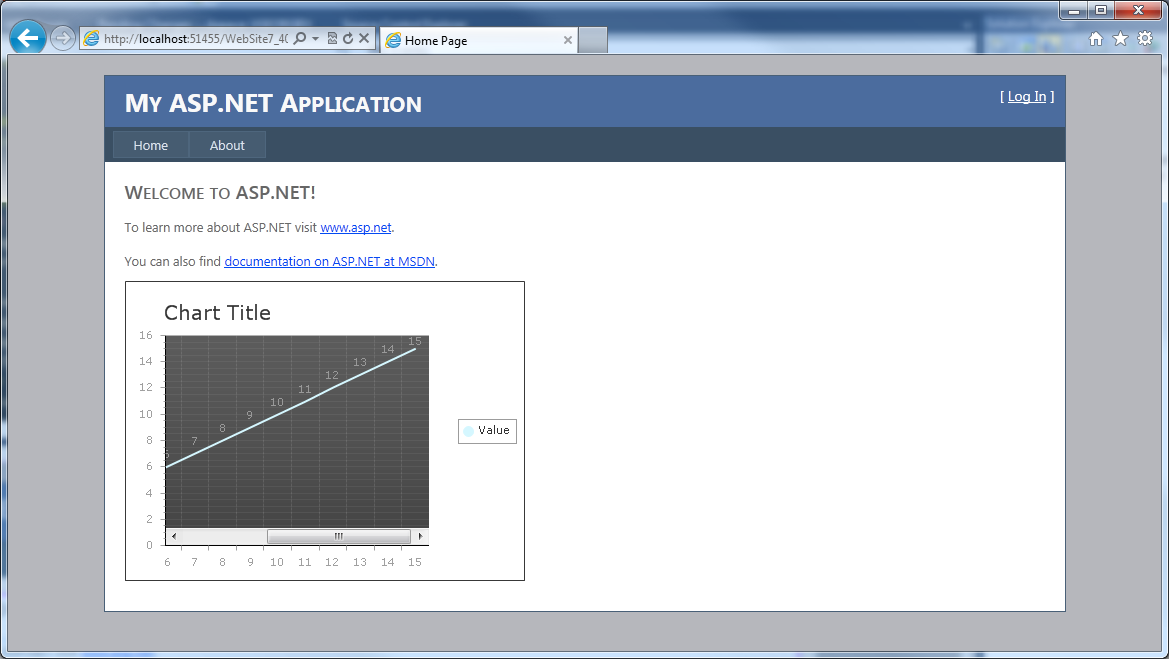The width and height of the screenshot is (1169, 659).
Task: Maximize the browser window
Action: click(x=1100, y=10)
